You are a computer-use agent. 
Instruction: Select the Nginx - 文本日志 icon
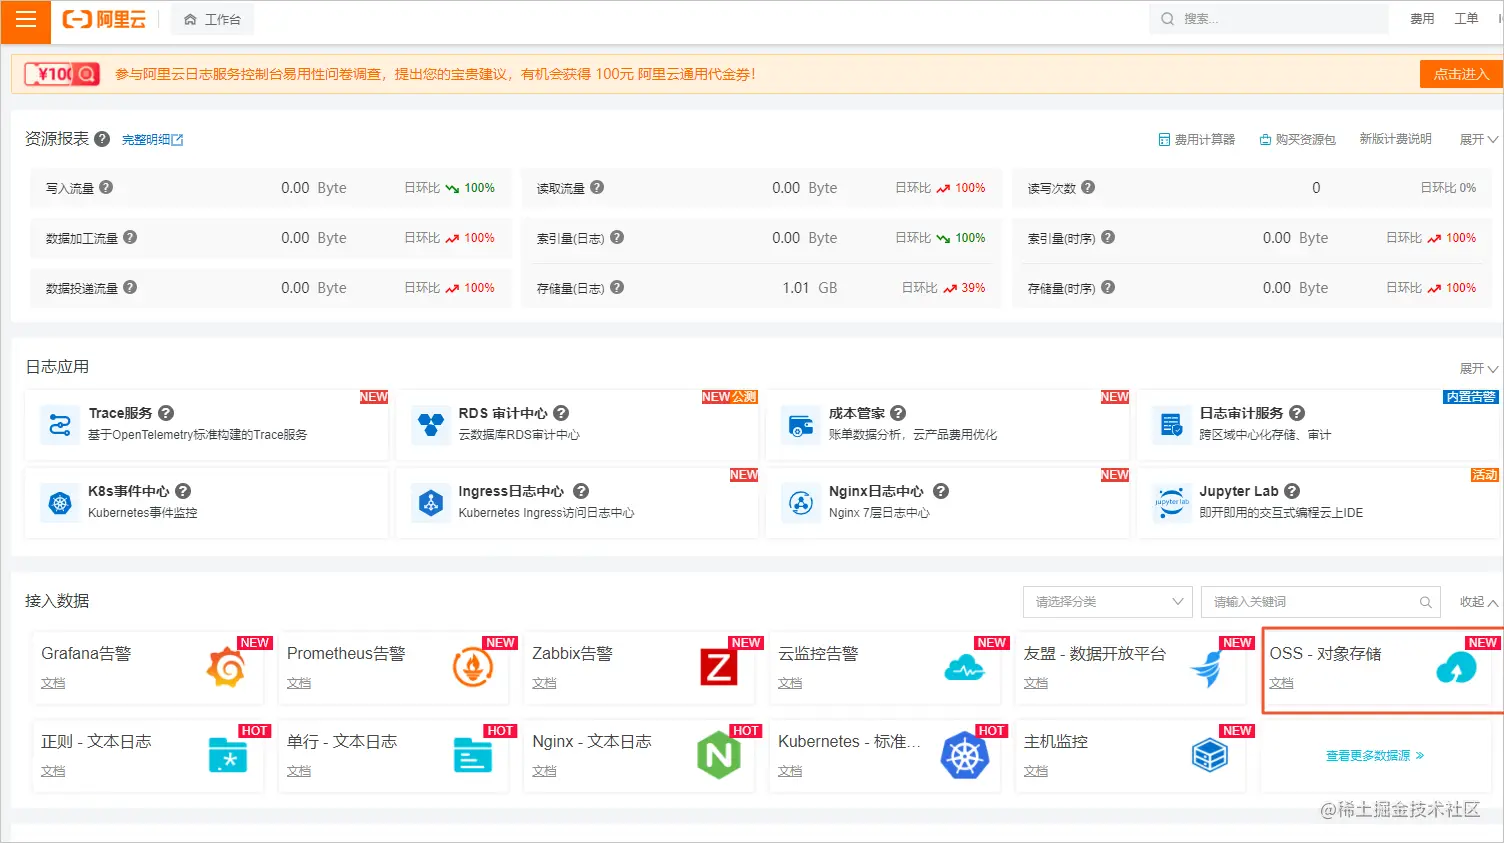(719, 755)
